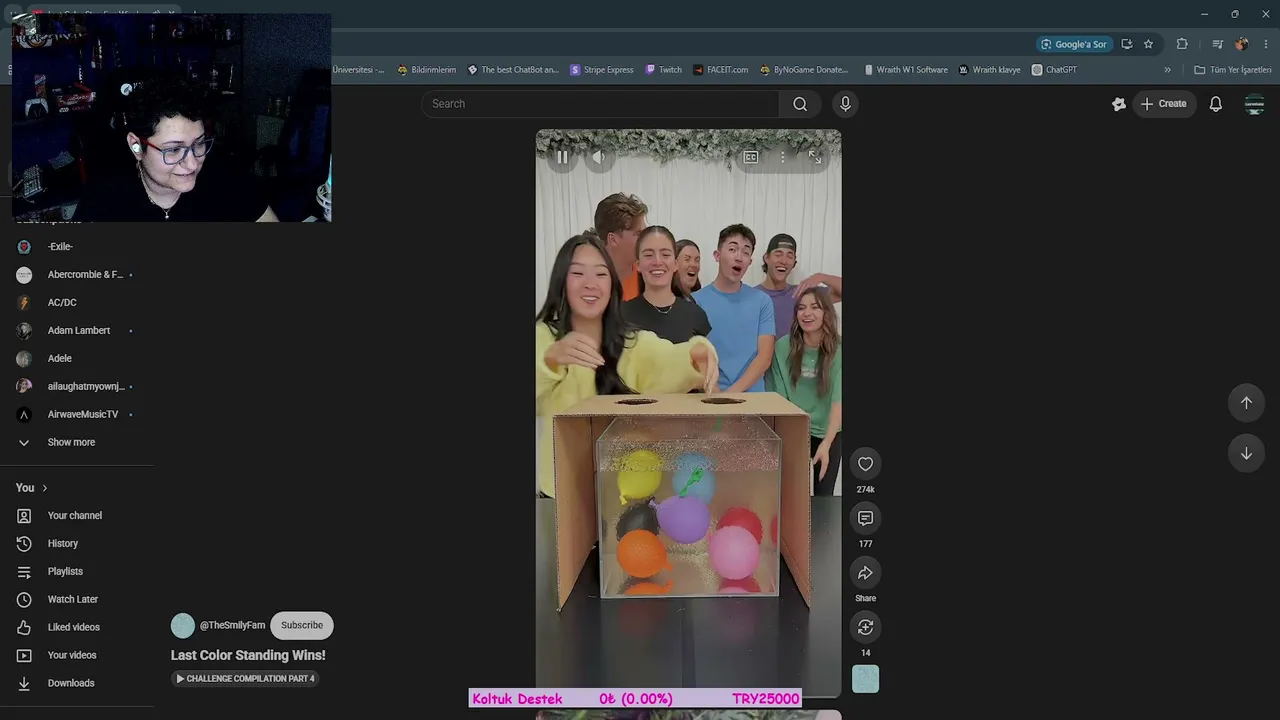Remix this short
The image size is (1280, 720).
(865, 627)
